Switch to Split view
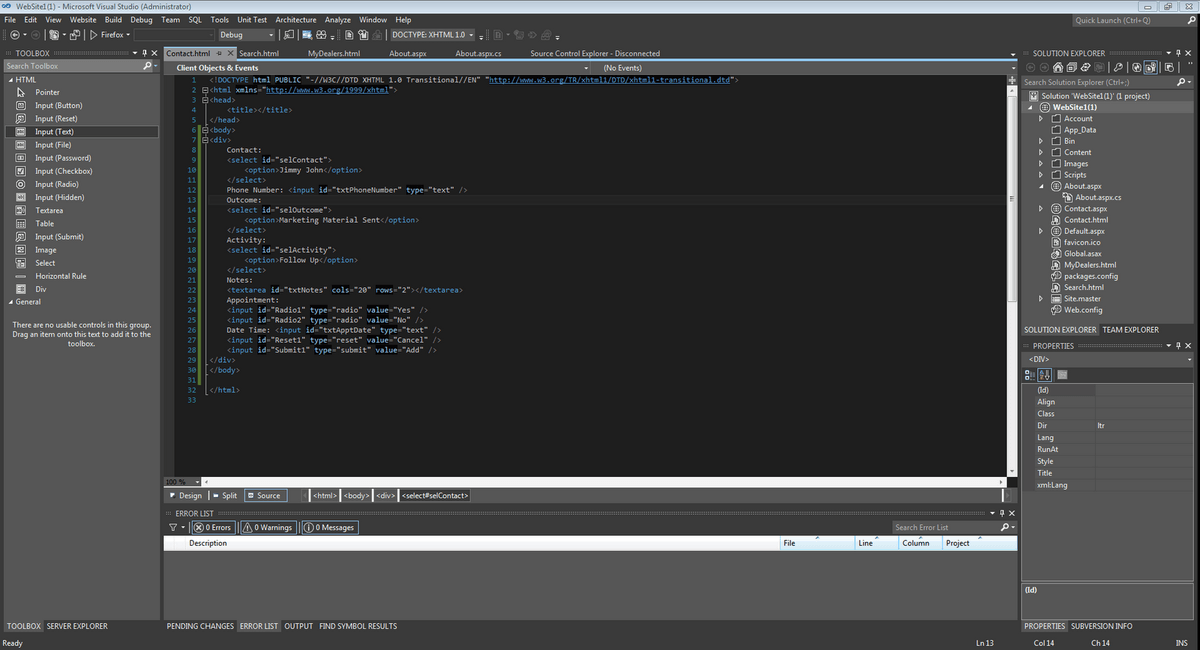This screenshot has height=650, width=1200. [x=225, y=495]
